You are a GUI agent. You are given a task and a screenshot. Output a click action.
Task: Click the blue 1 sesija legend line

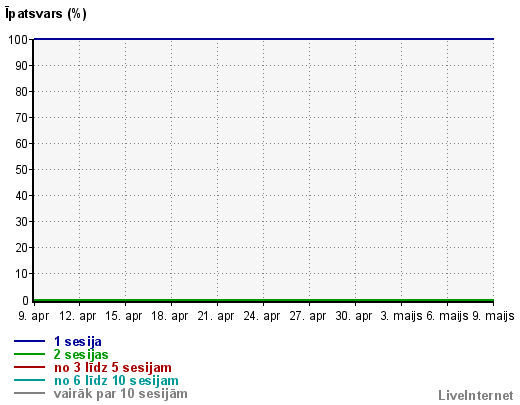coord(29,341)
